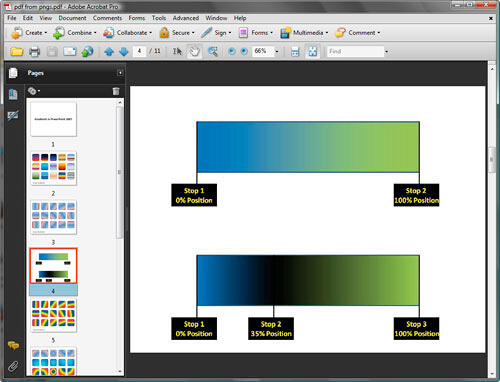Click the fit one full page icon

click(x=312, y=51)
